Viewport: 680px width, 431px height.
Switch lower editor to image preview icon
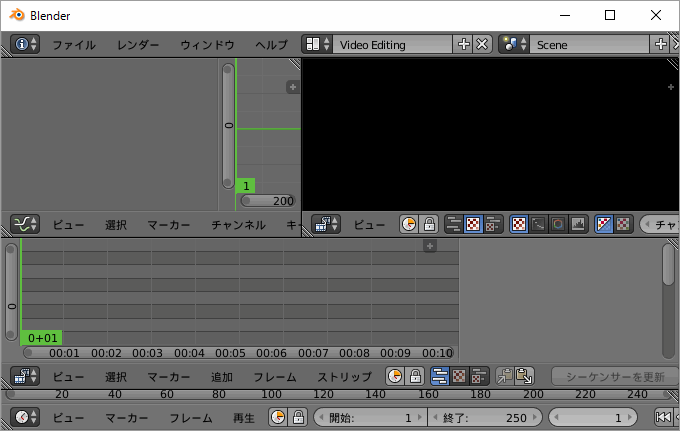pyautogui.click(x=459, y=376)
